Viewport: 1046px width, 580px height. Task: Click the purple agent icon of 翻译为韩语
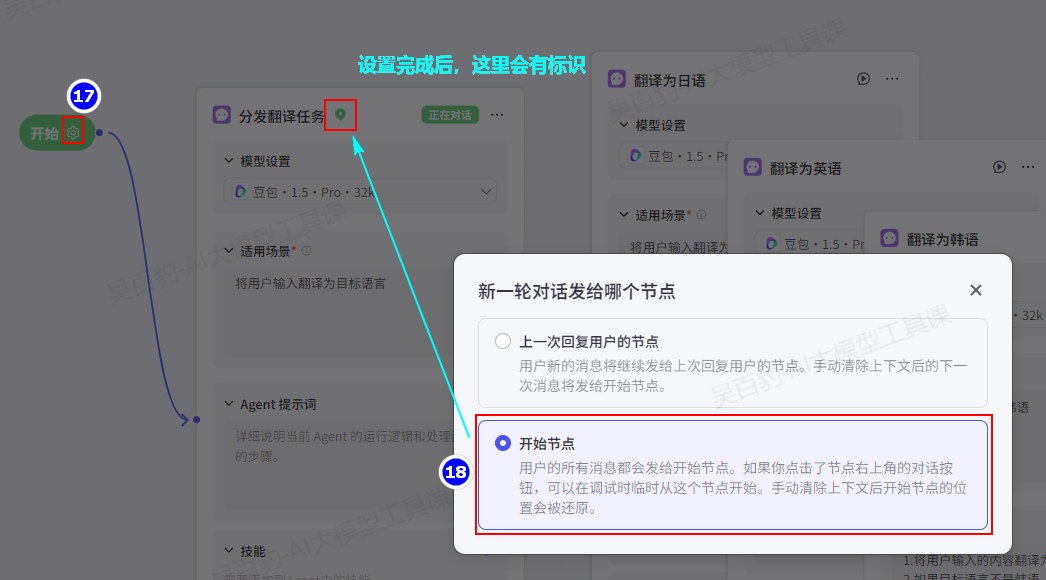(x=889, y=238)
